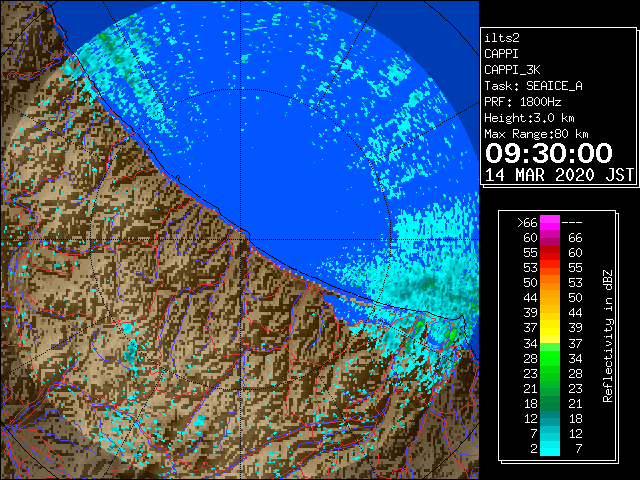Click the bright green echo cell near southeast coast

point(452,335)
